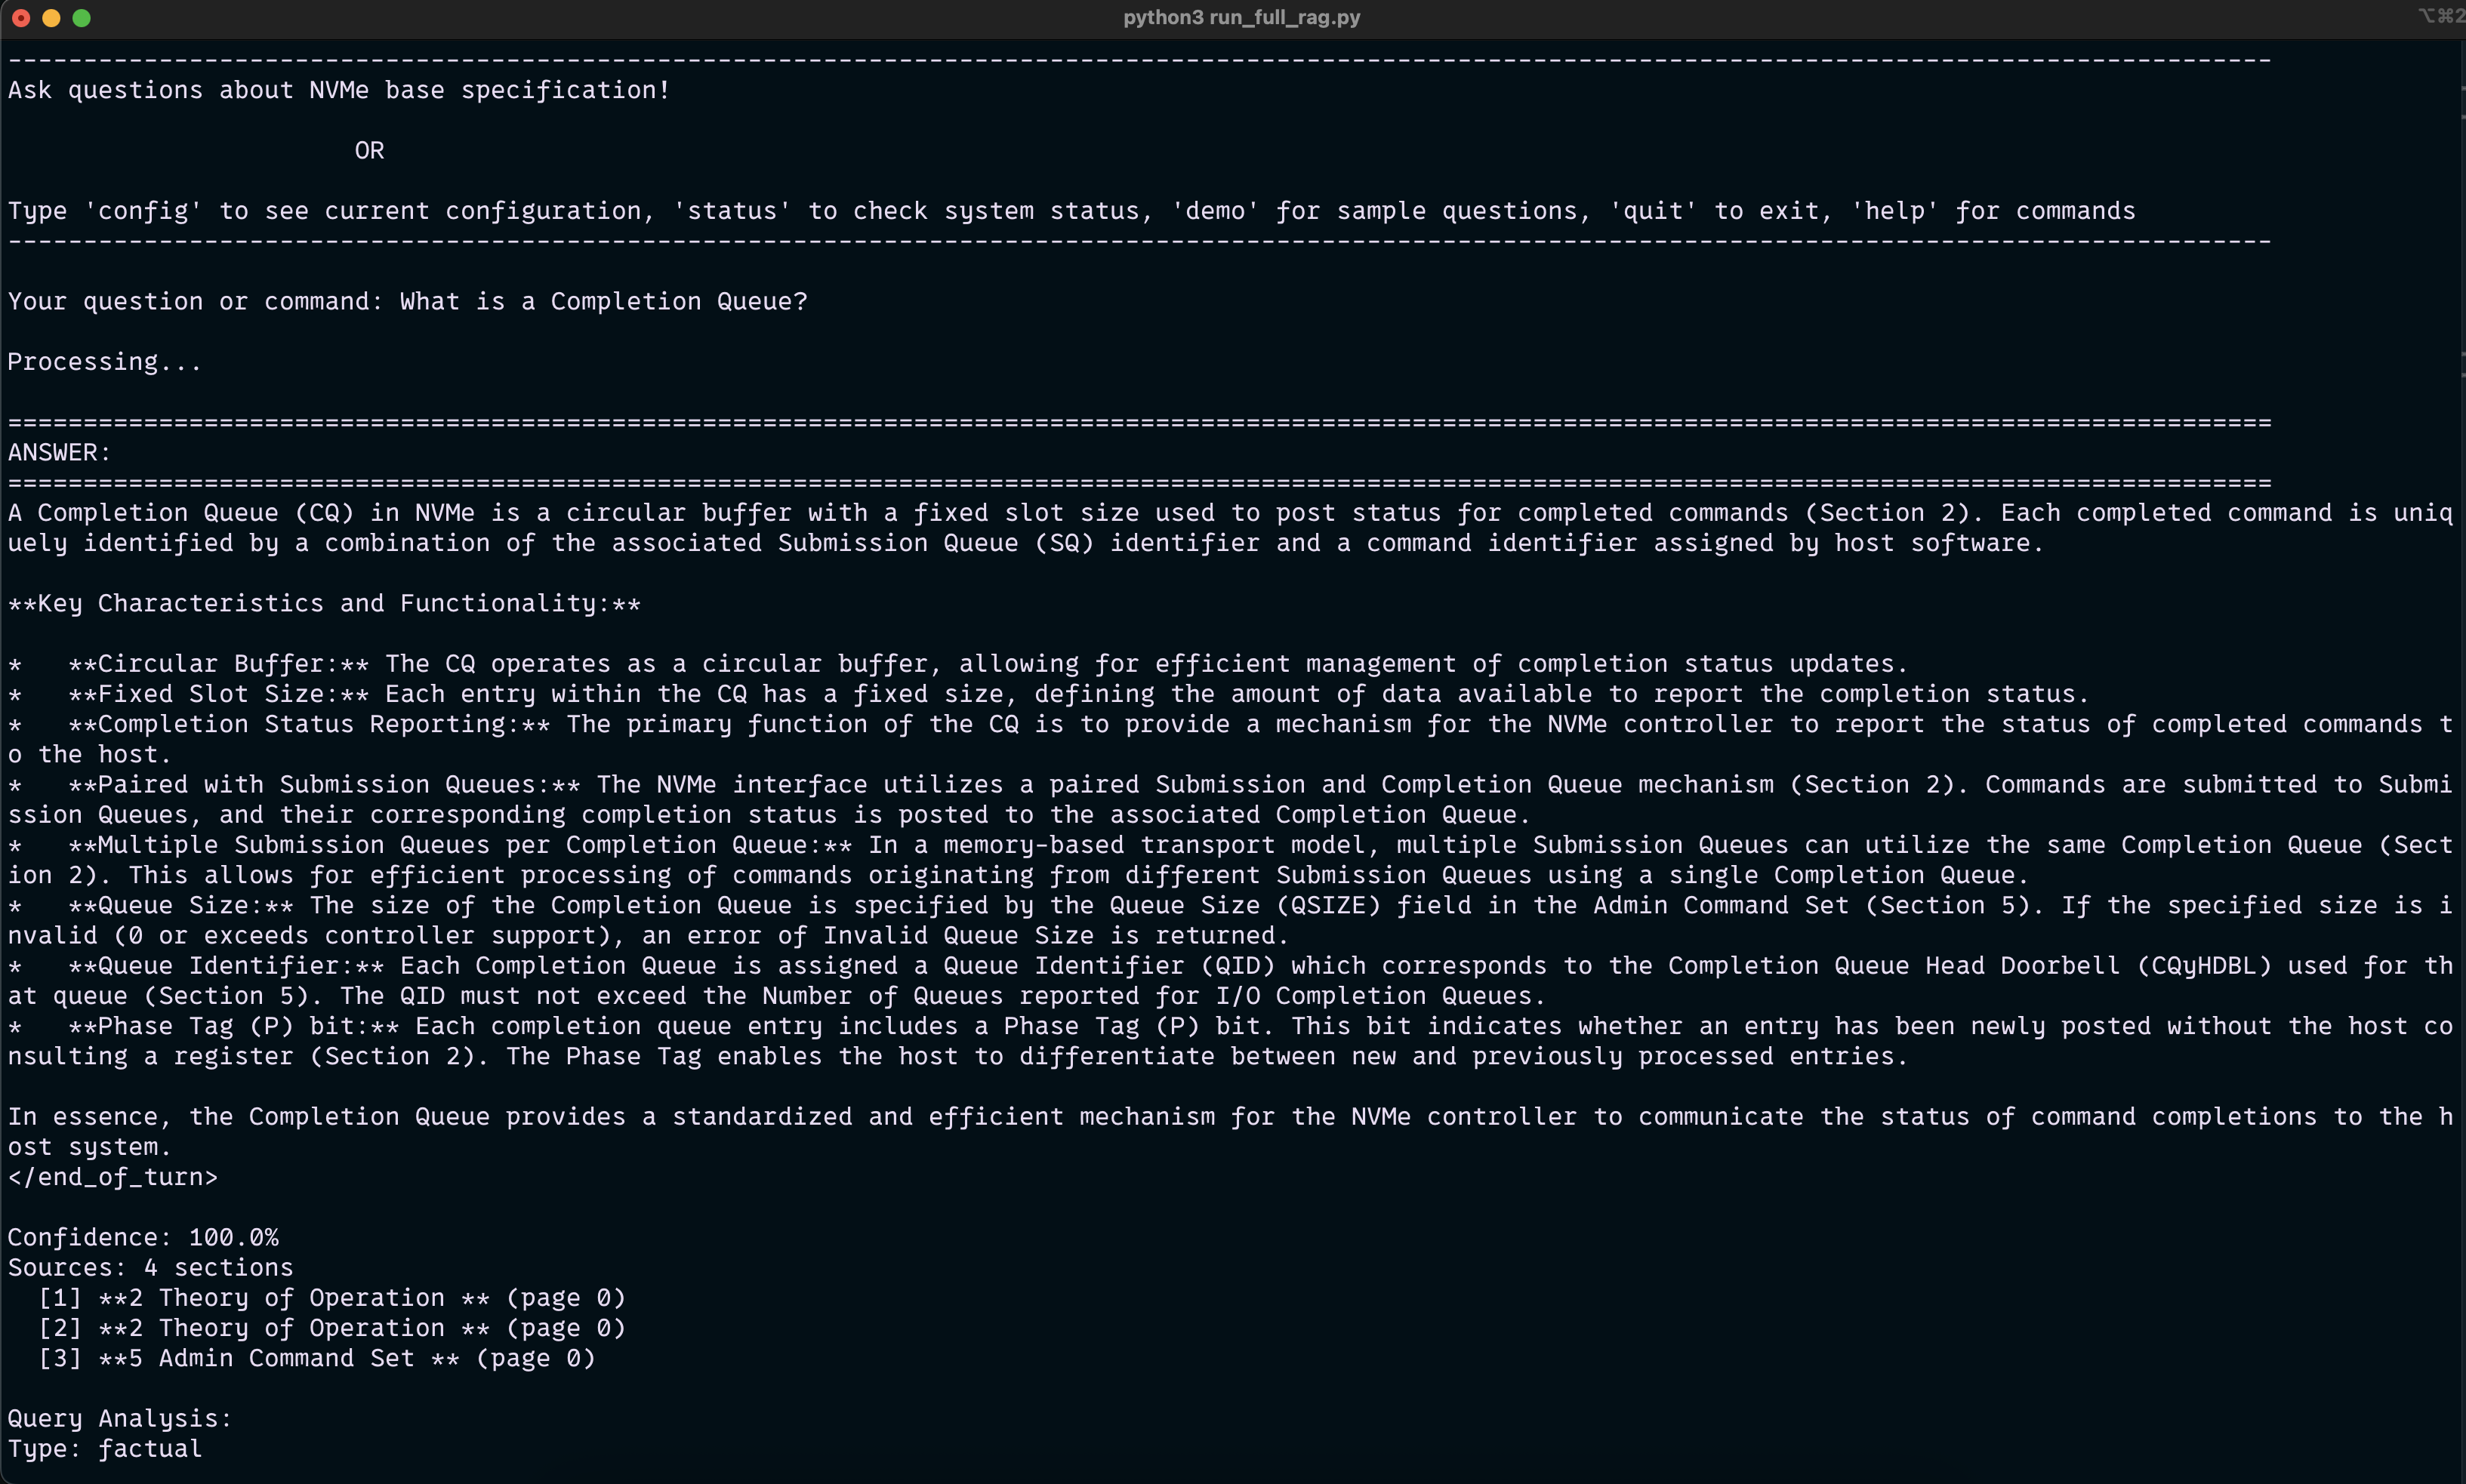Click the green full-screen window button
Screen dimensions: 2466x1484
pos(82,18)
